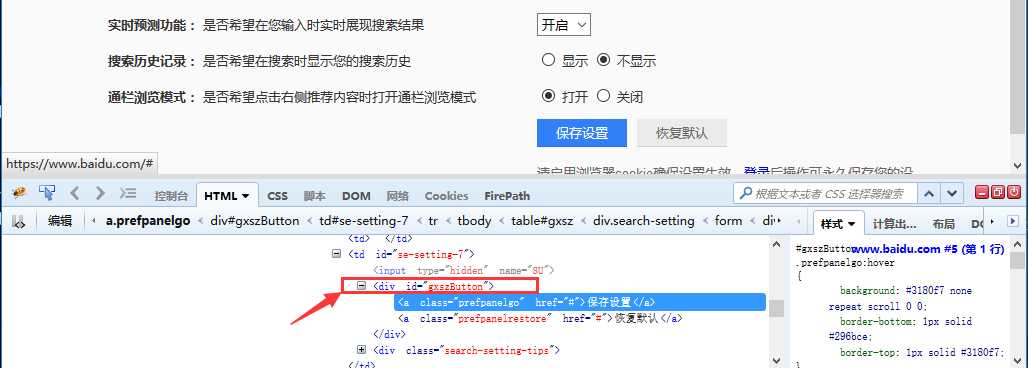1028x368 pixels.
Task: Click the HTML panel vertical scrollbar thumb
Action: coord(776,308)
